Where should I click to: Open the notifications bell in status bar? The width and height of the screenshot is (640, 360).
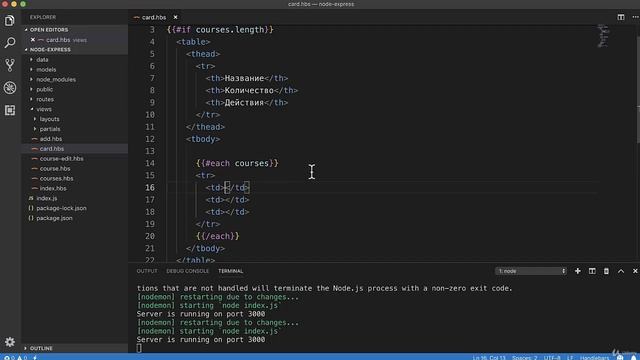click(634, 358)
